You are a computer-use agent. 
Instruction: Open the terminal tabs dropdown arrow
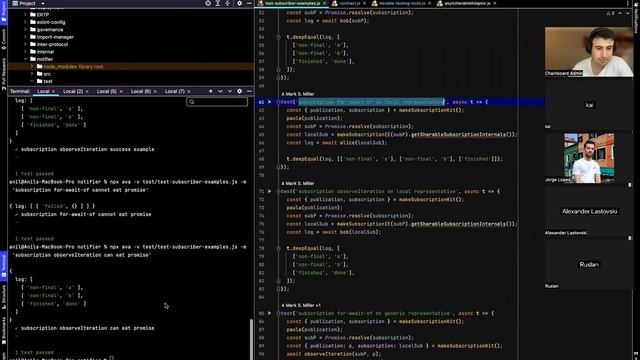point(220,91)
